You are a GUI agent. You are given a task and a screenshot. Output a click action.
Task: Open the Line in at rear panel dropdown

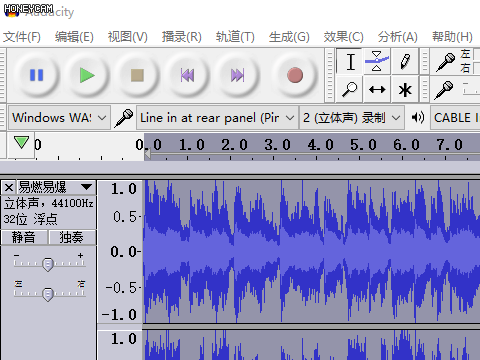click(x=217, y=118)
